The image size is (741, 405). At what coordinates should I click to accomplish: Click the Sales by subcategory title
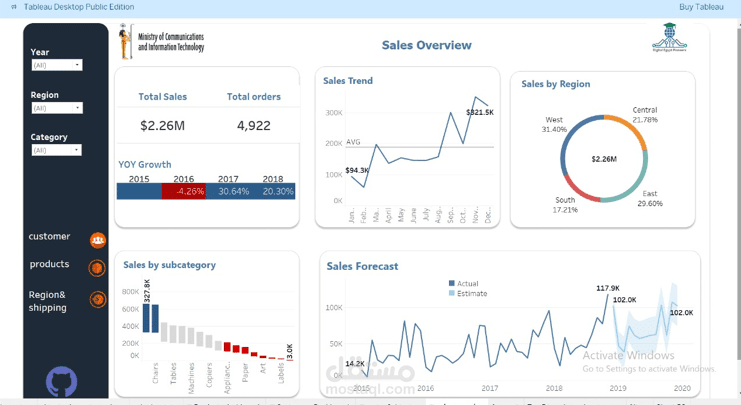[x=170, y=265]
